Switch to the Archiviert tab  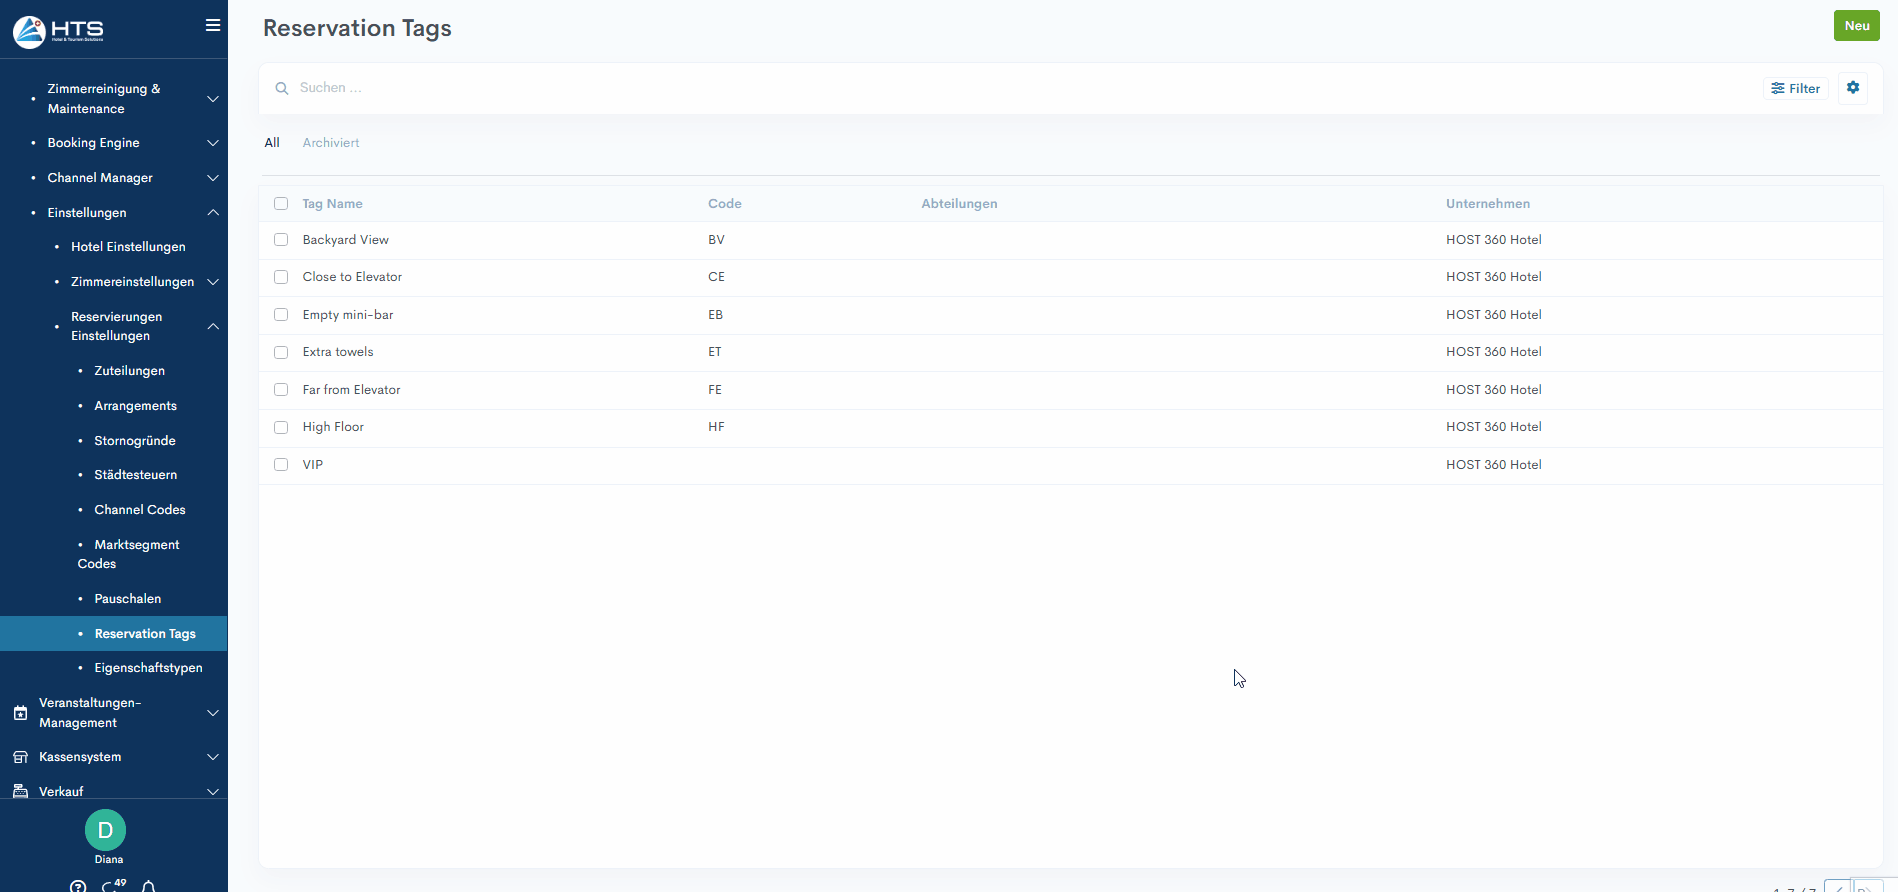click(x=330, y=143)
